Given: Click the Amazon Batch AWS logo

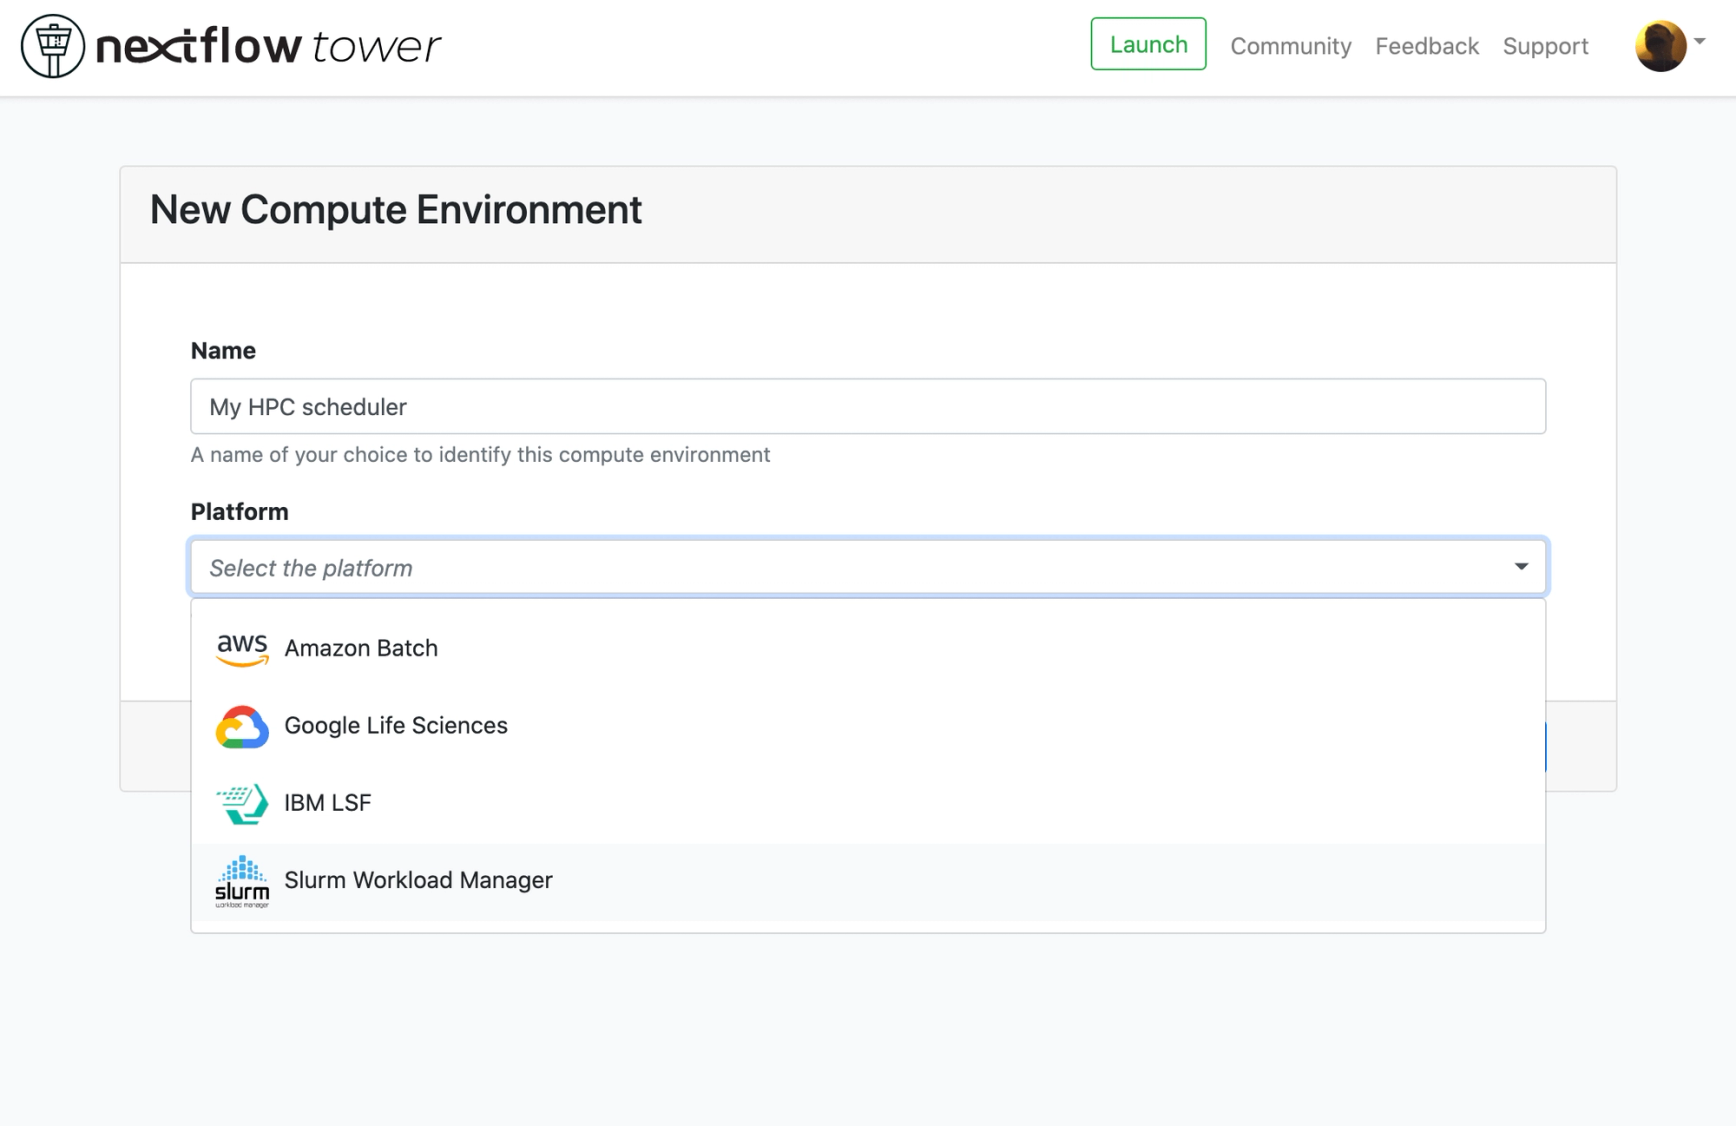Looking at the screenshot, I should (x=242, y=649).
